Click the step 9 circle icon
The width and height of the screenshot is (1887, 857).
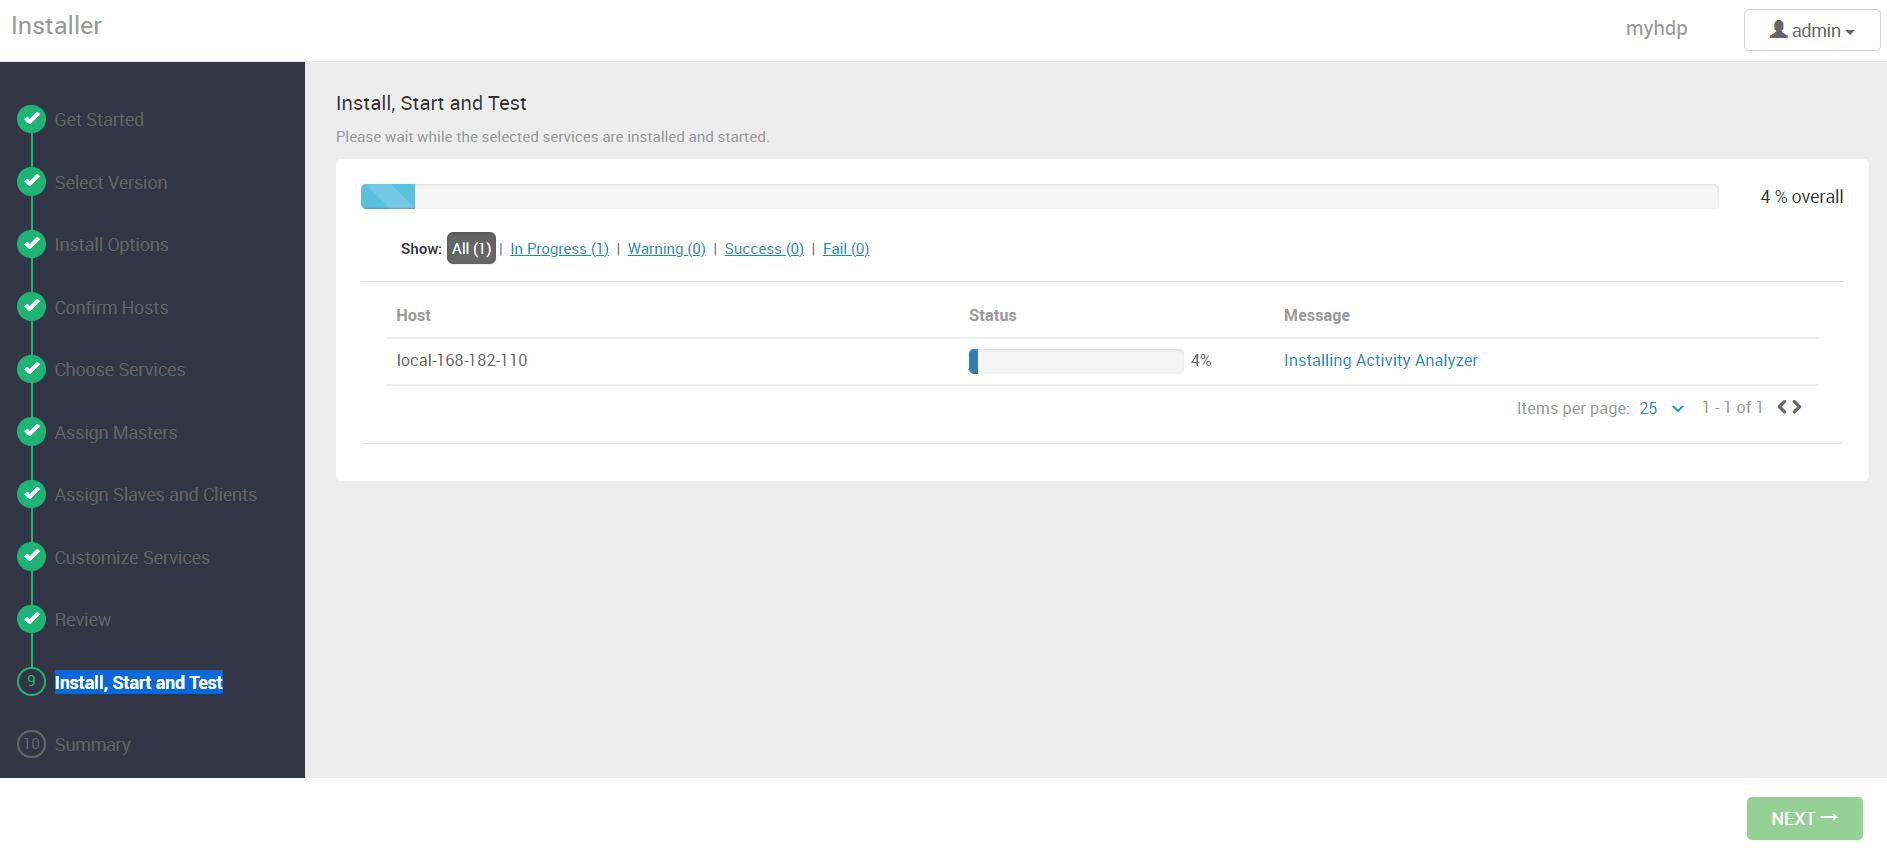click(x=32, y=682)
